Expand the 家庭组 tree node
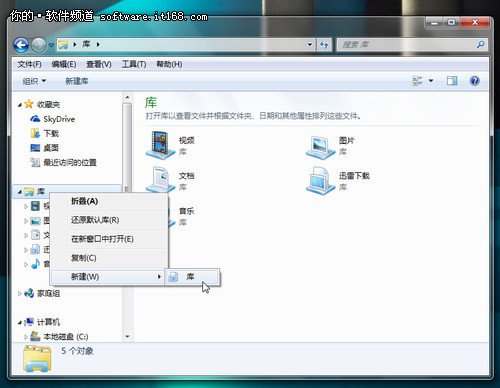Screen dimensions: 500x388 tap(20, 294)
